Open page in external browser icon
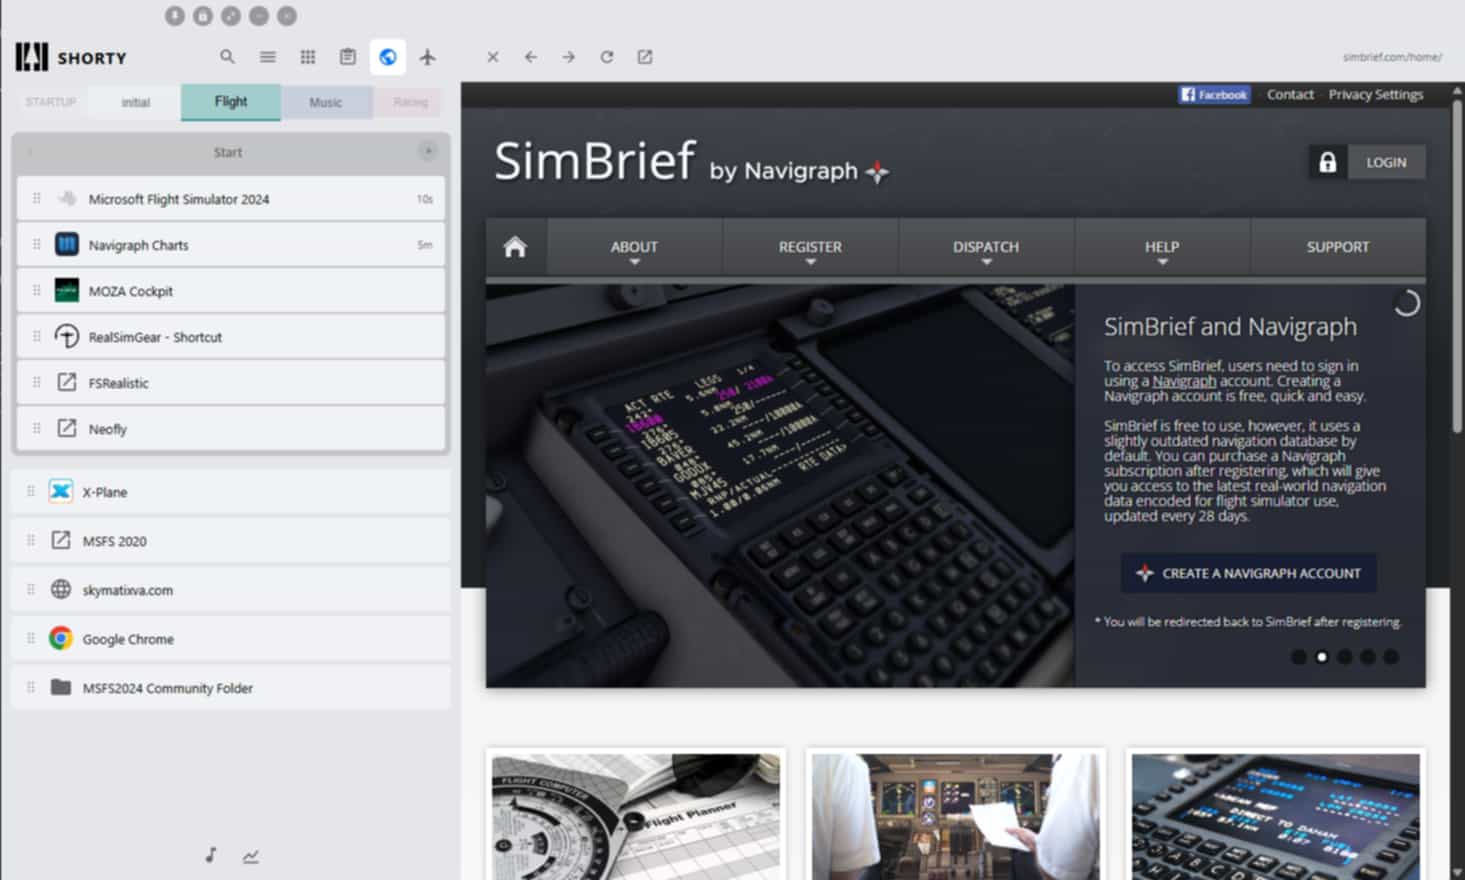Screen dimensions: 1465x880 (x=645, y=57)
